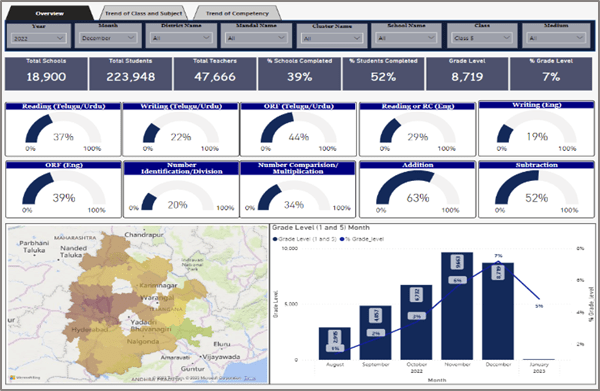Click the Vijayawada label on the map
This screenshot has width=600, height=391.
(x=221, y=357)
